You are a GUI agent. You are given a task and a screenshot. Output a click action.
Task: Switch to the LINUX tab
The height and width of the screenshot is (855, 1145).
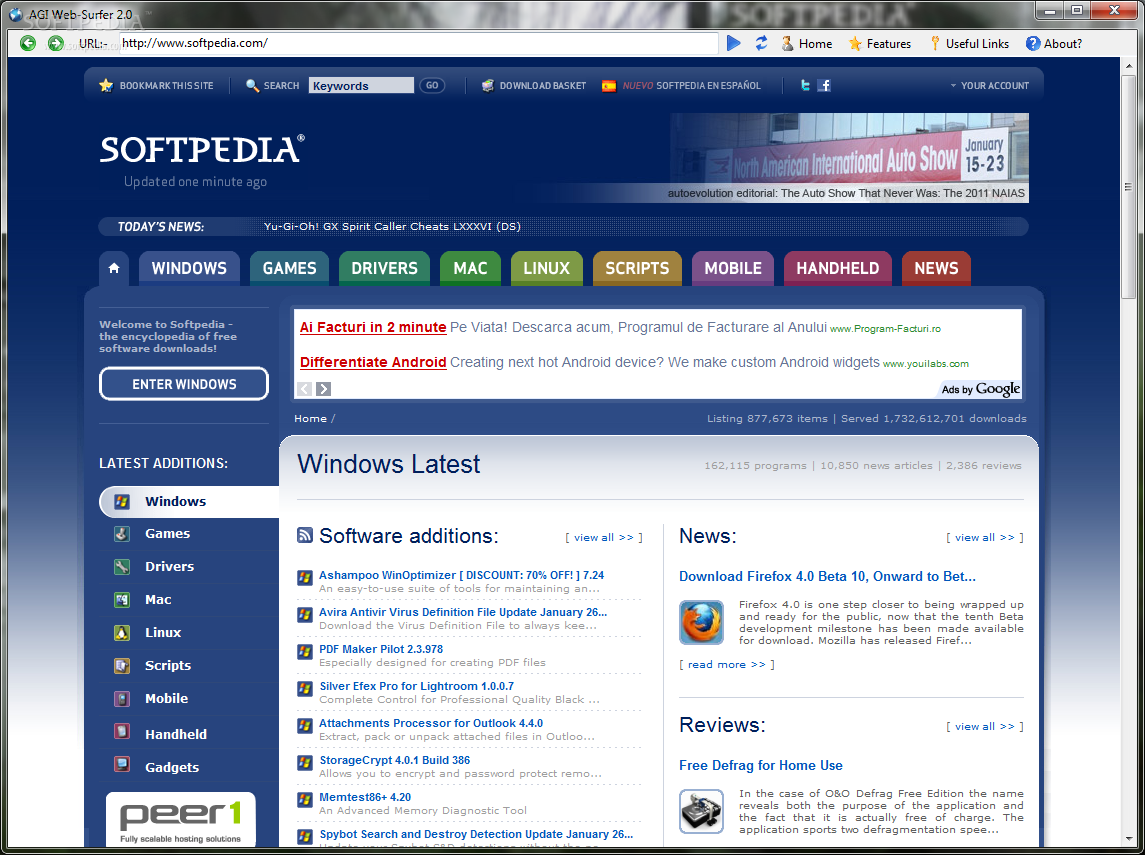coord(546,268)
